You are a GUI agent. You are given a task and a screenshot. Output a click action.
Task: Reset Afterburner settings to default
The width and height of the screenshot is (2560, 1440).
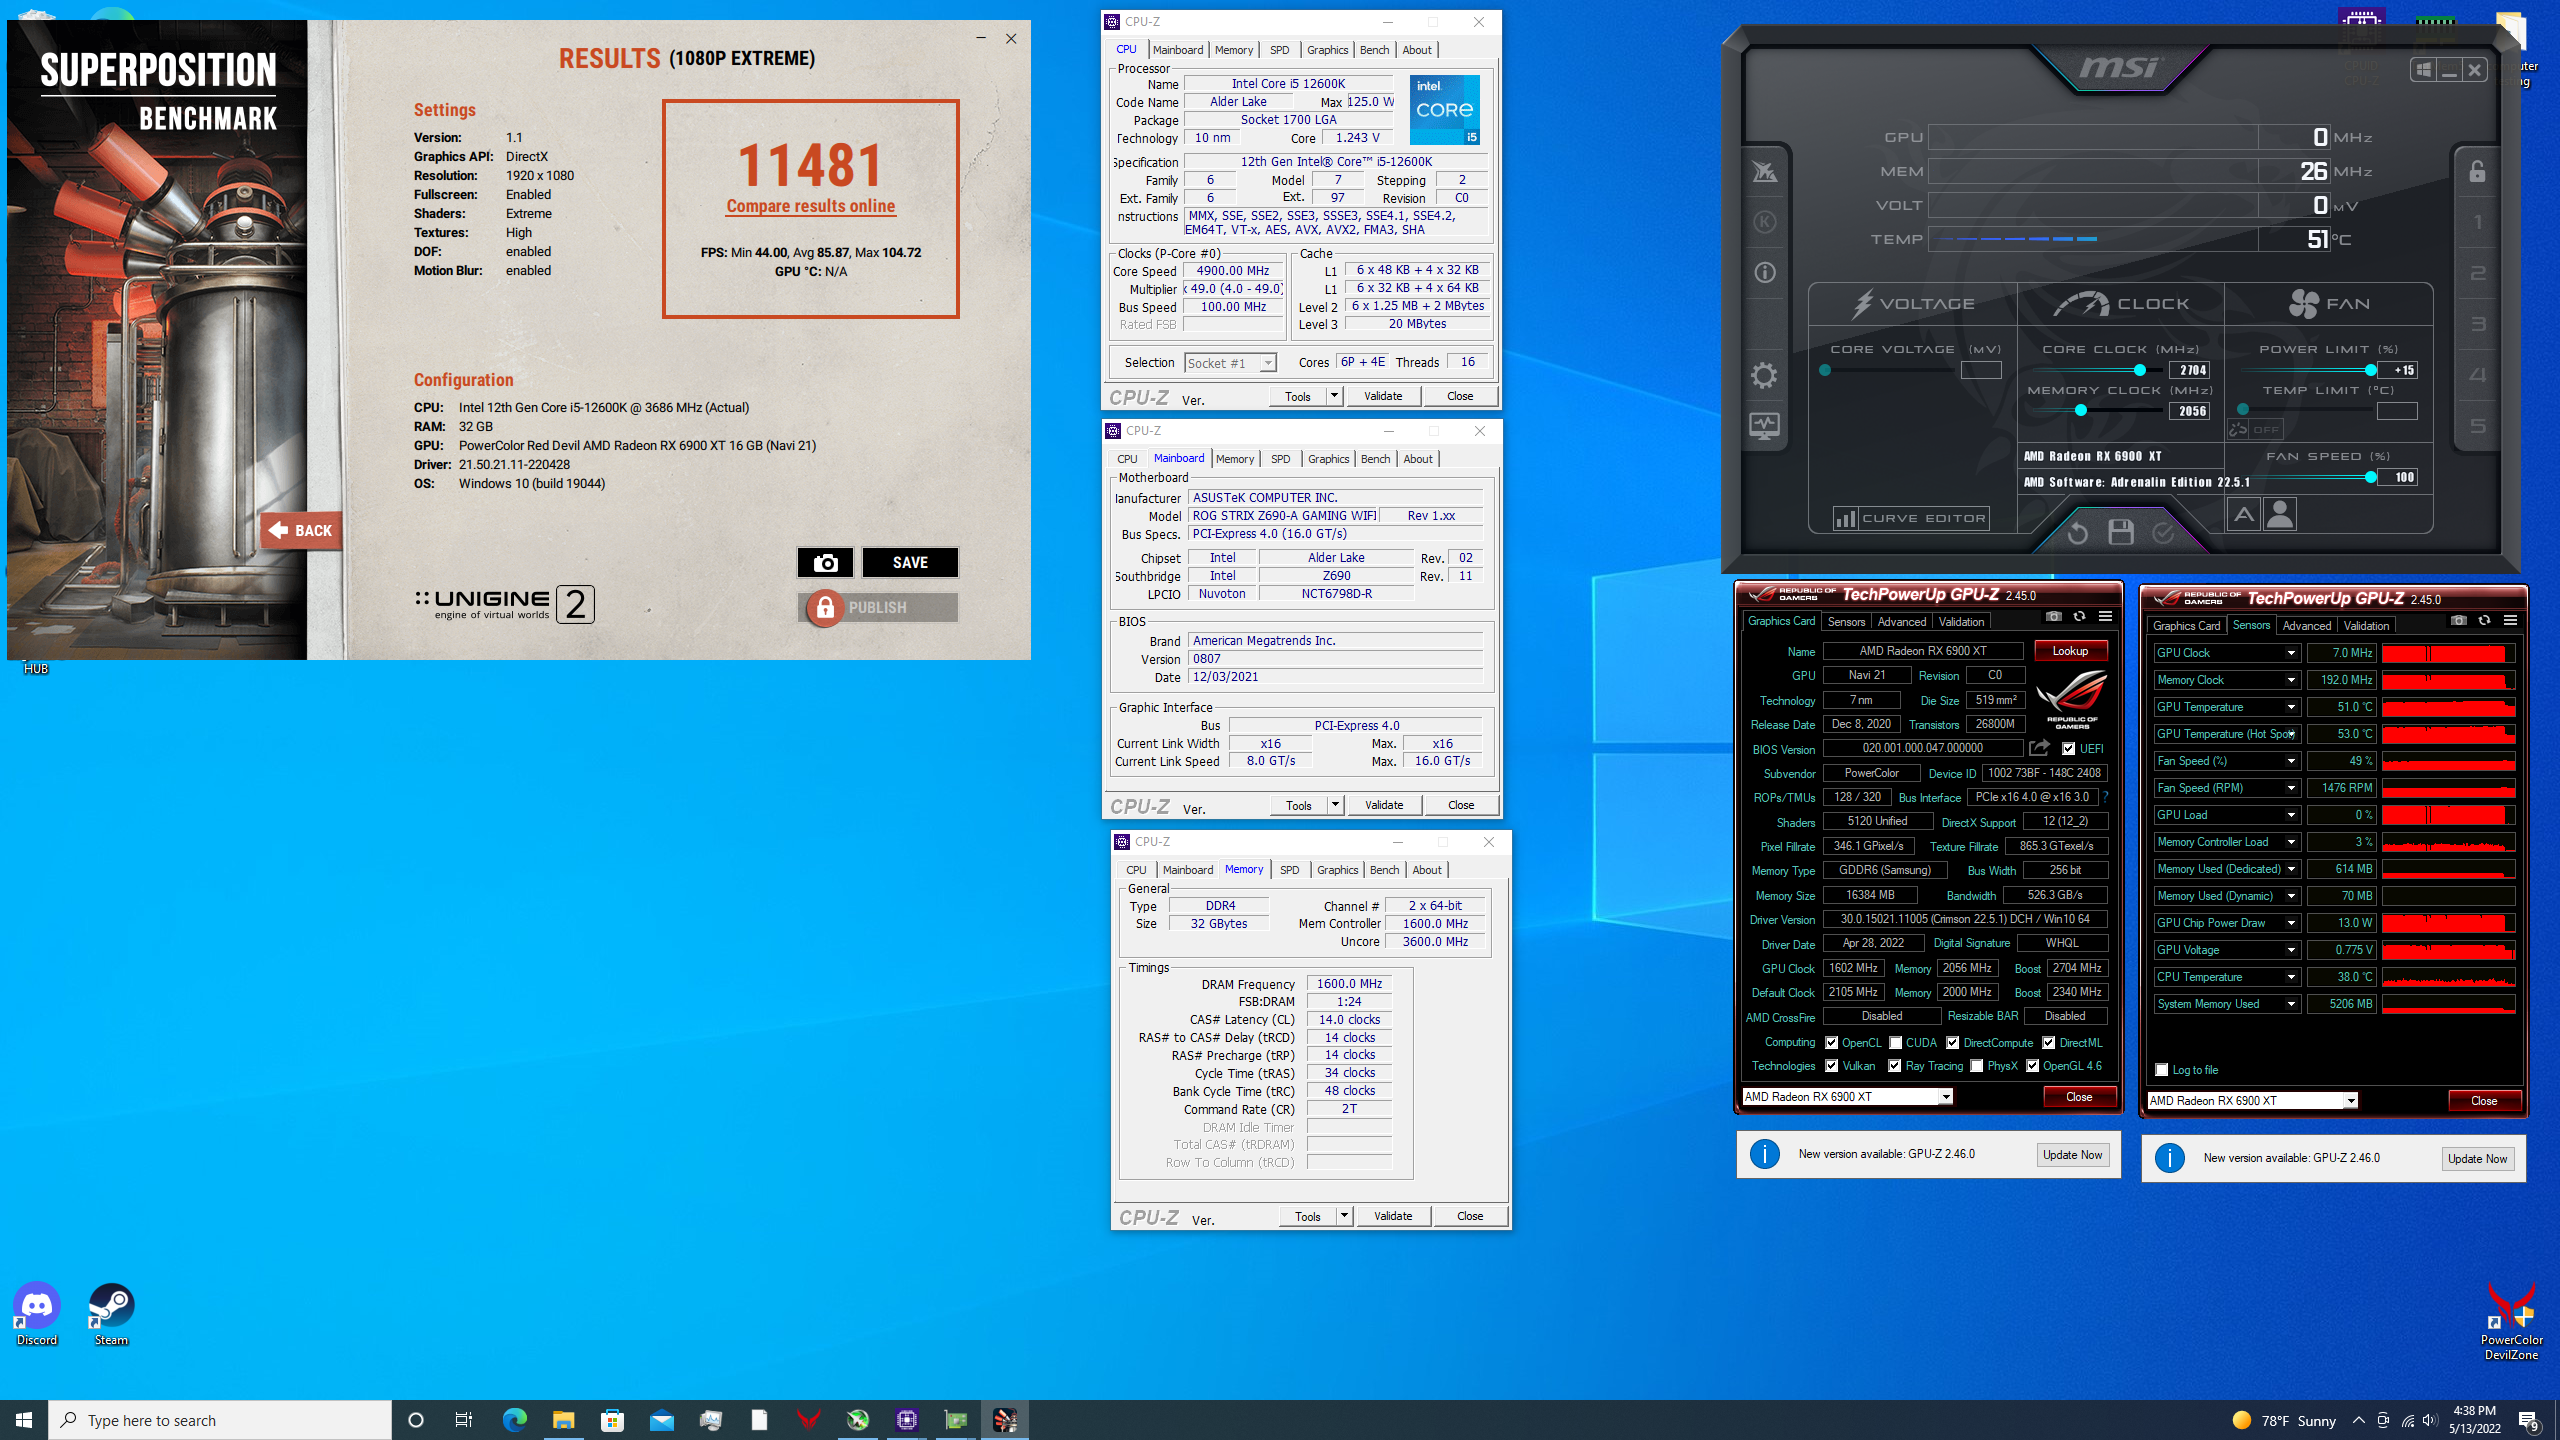click(x=2078, y=533)
